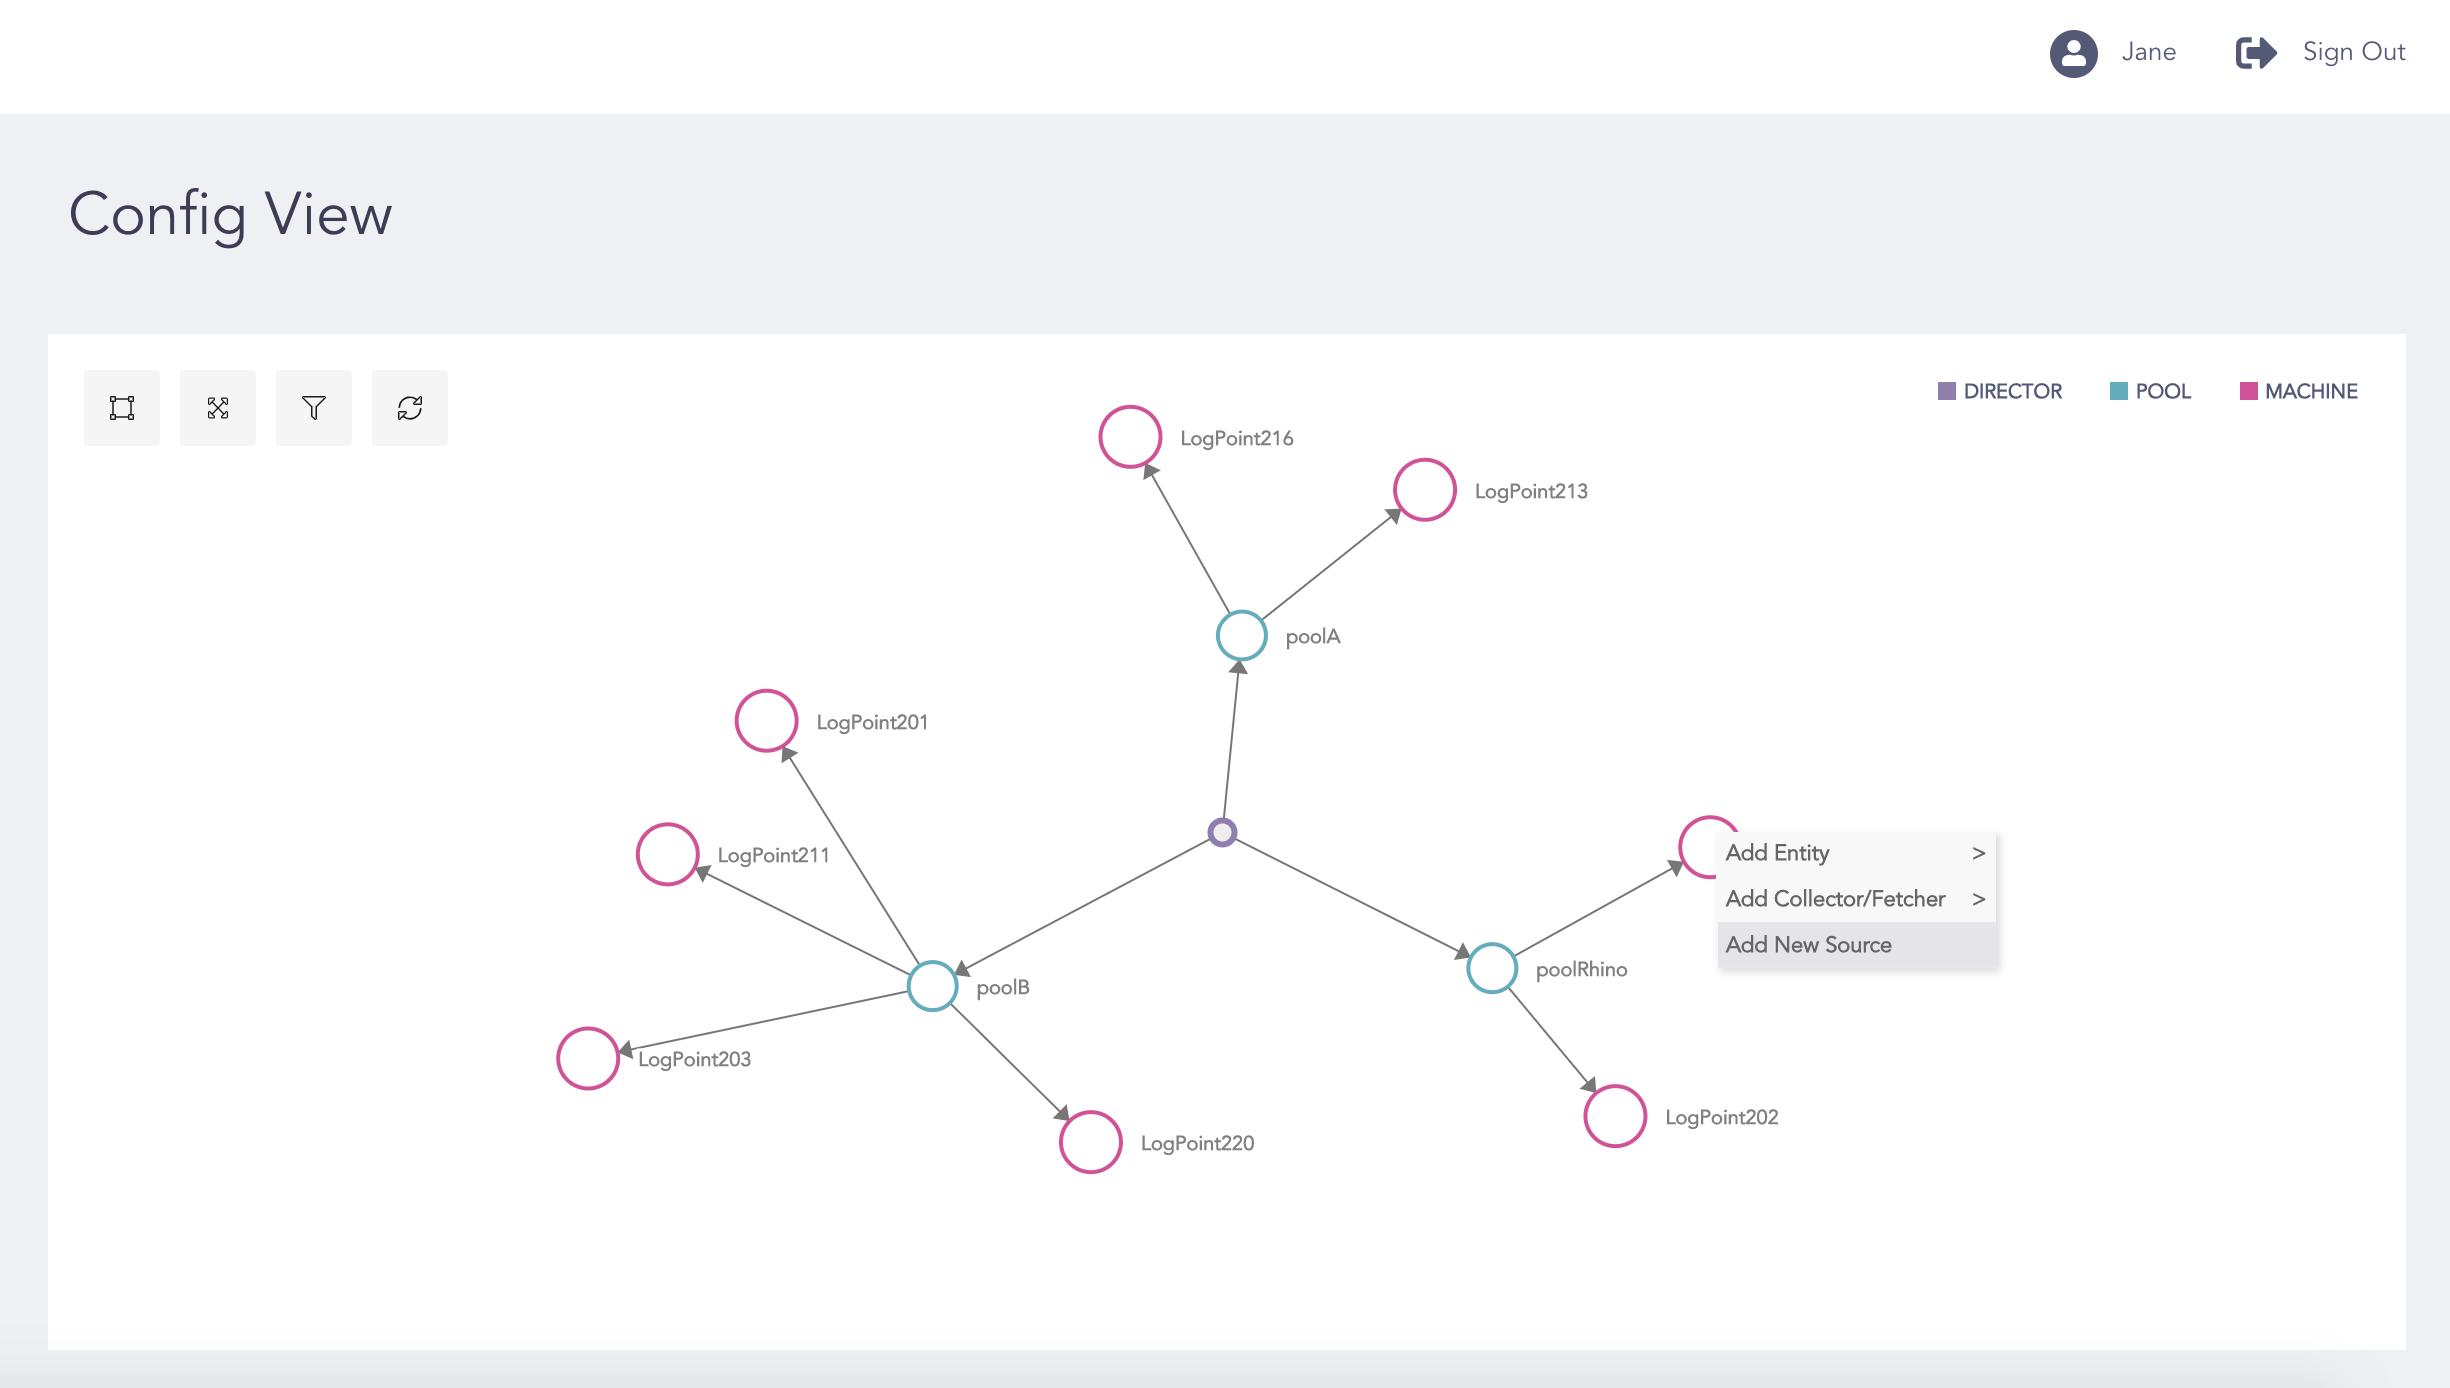Click the refresh graph icon
Image resolution: width=2450 pixels, height=1388 pixels.
click(410, 408)
